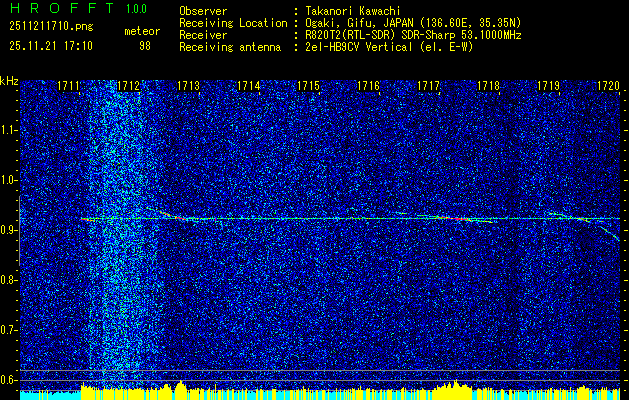This screenshot has height=400, width=629.
Task: Click the 1712 time marker
Action: (x=128, y=86)
